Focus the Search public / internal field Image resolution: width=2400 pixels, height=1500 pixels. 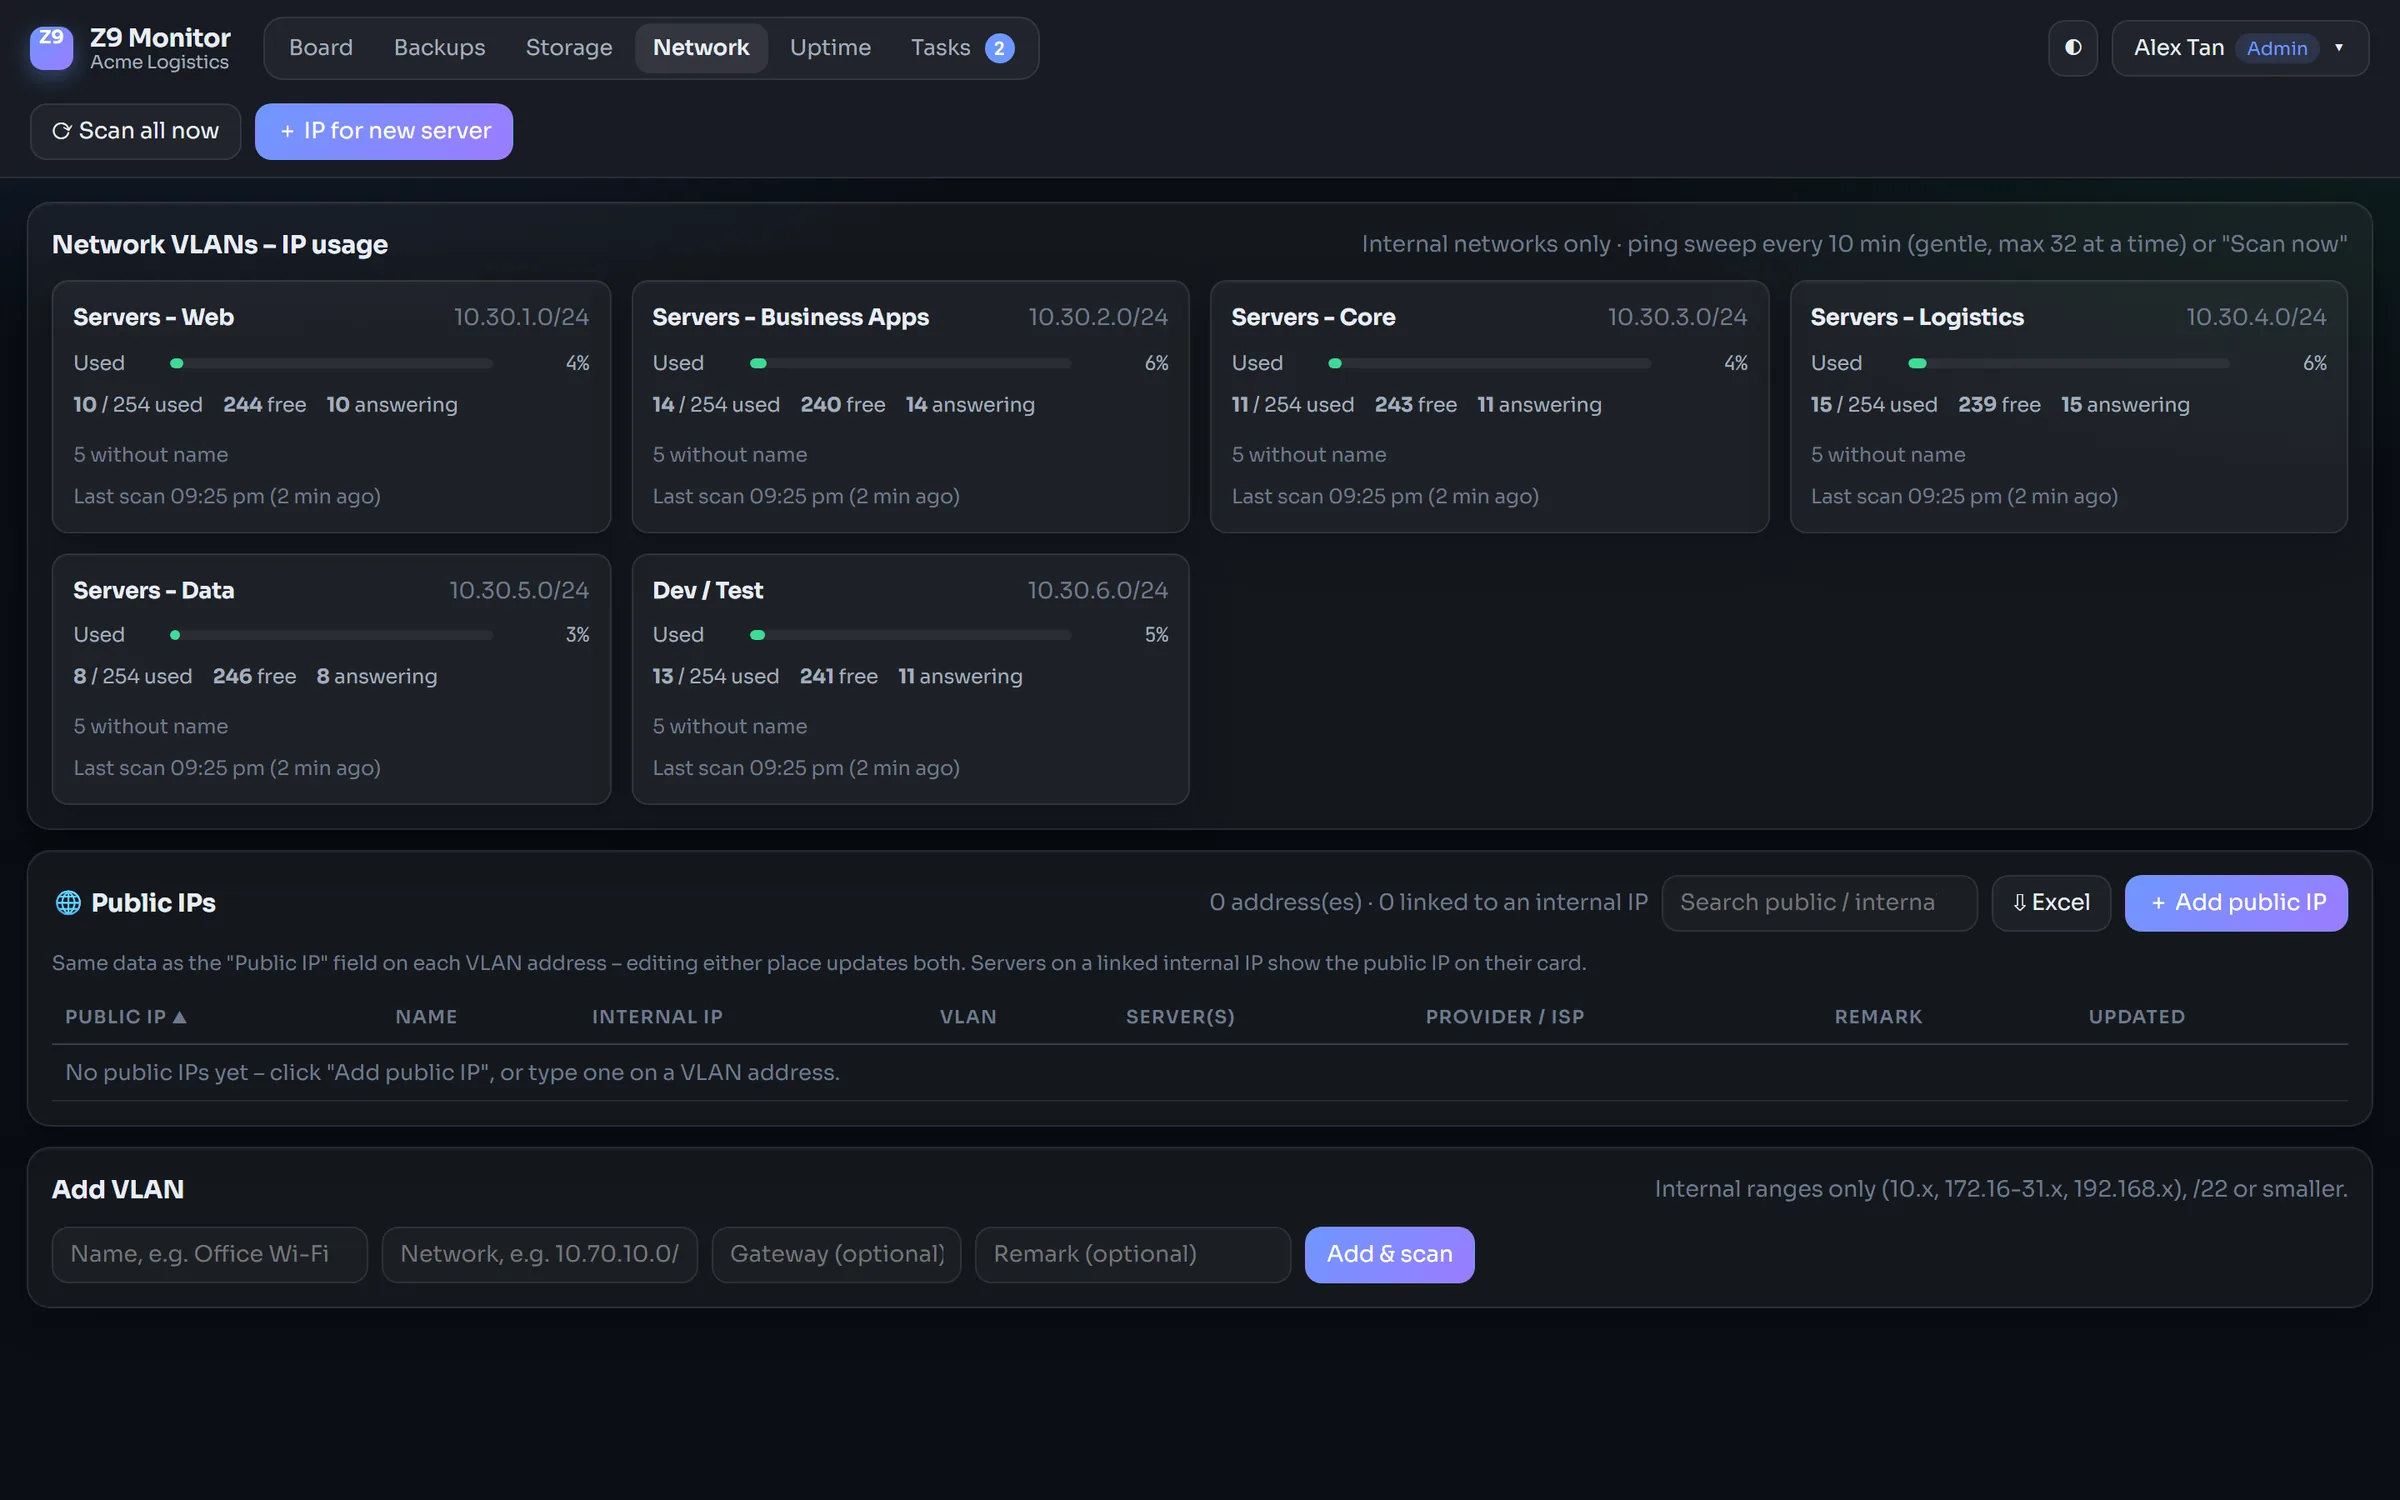click(x=1819, y=903)
